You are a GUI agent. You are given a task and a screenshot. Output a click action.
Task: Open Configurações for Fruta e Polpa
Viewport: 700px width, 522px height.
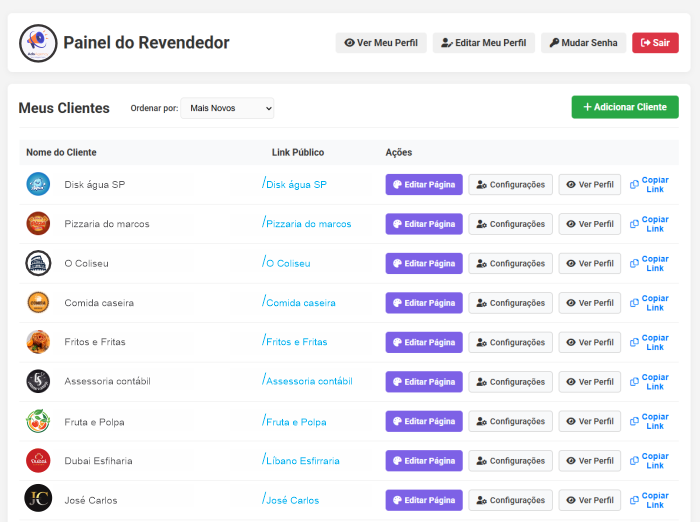pyautogui.click(x=511, y=421)
